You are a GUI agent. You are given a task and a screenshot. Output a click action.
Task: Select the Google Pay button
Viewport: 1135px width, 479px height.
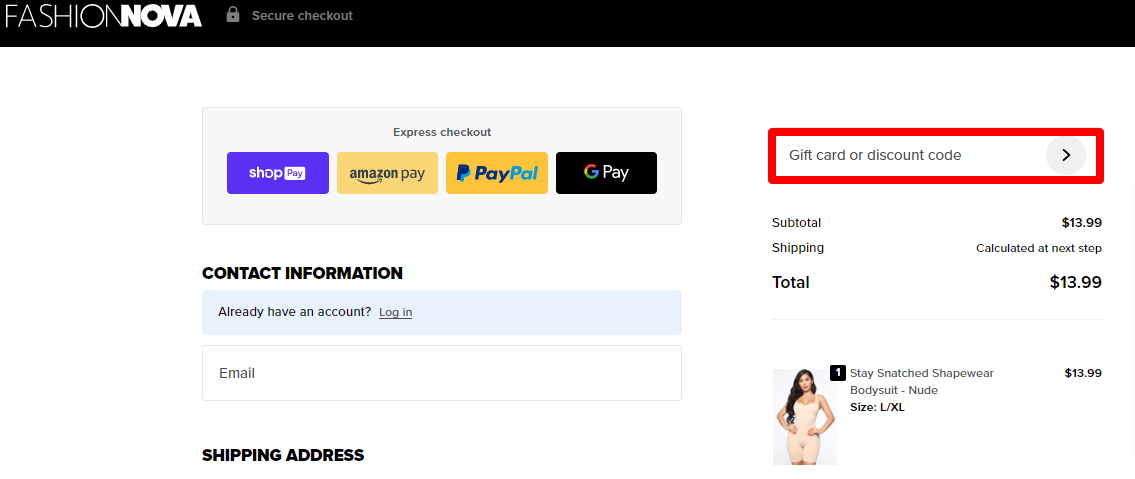(607, 173)
